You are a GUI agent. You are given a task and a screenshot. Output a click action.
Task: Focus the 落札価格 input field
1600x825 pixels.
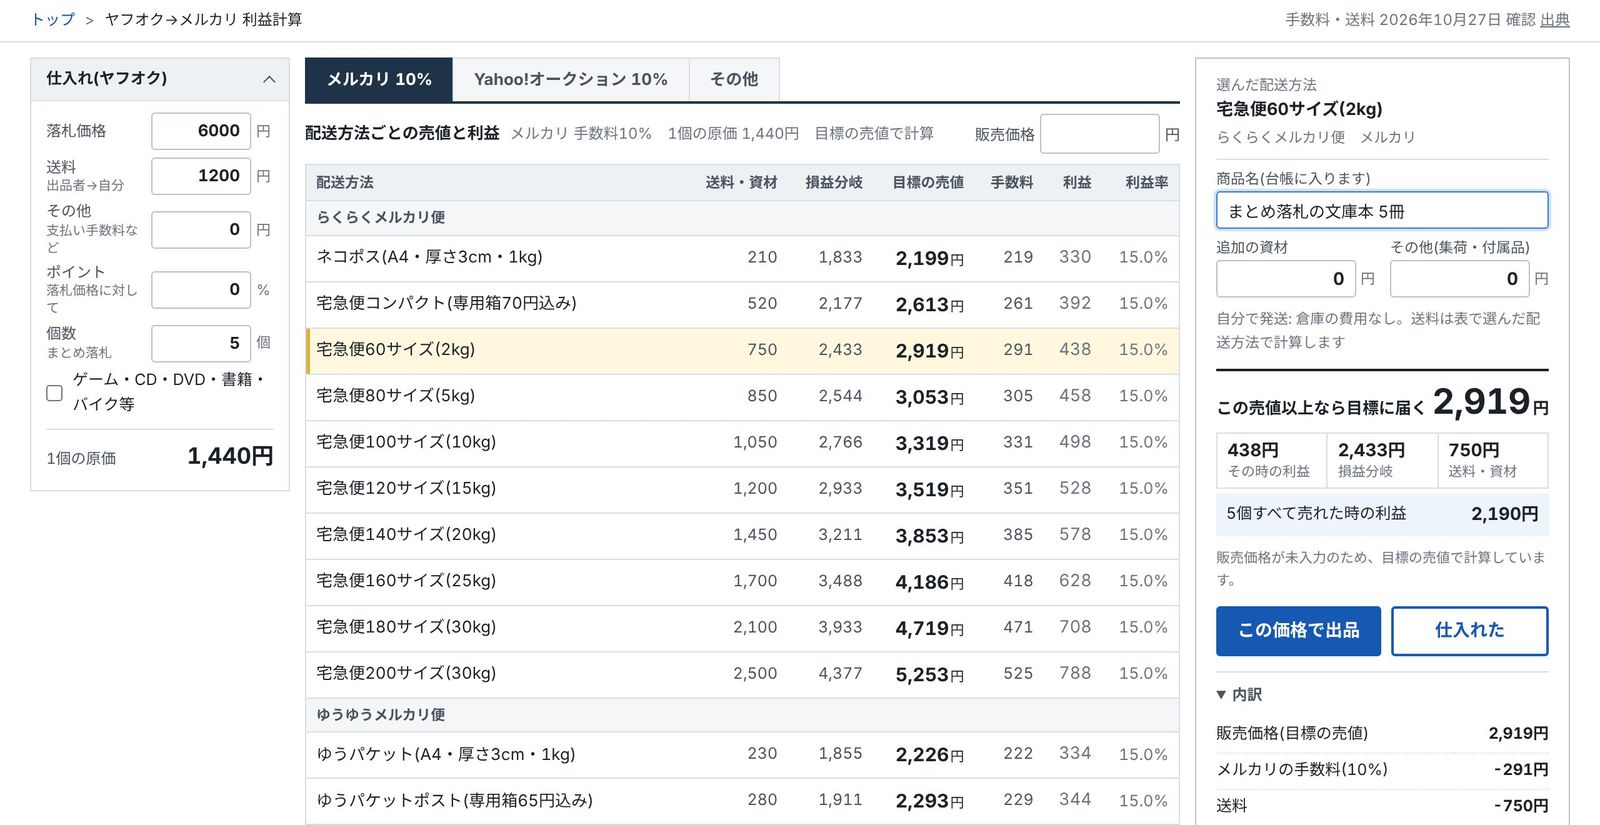[201, 131]
